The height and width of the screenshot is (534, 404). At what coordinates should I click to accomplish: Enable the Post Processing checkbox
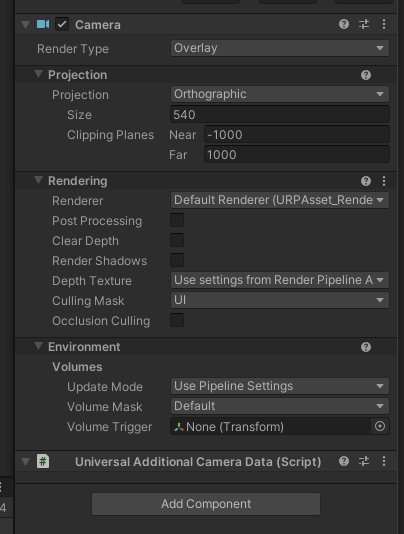pyautogui.click(x=177, y=220)
